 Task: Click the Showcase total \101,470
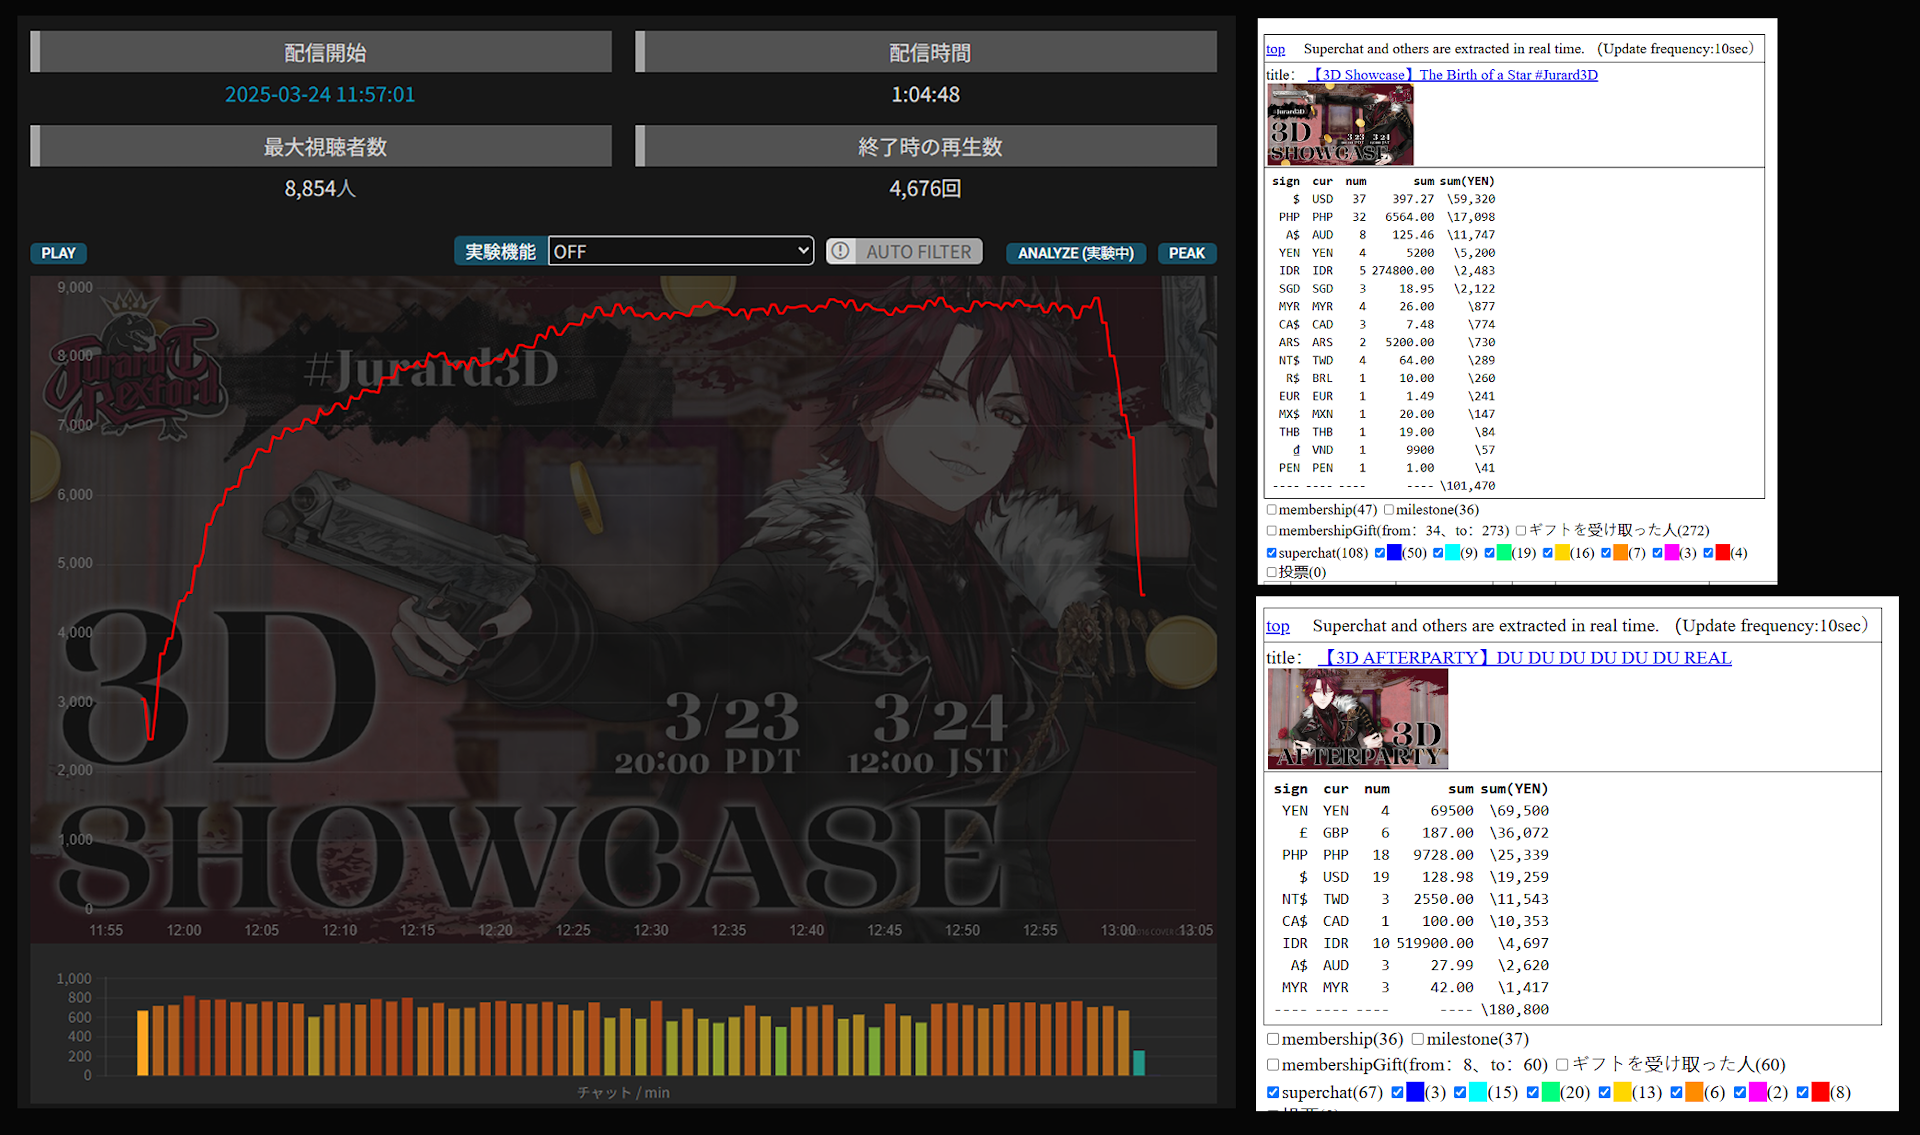pyautogui.click(x=1467, y=486)
